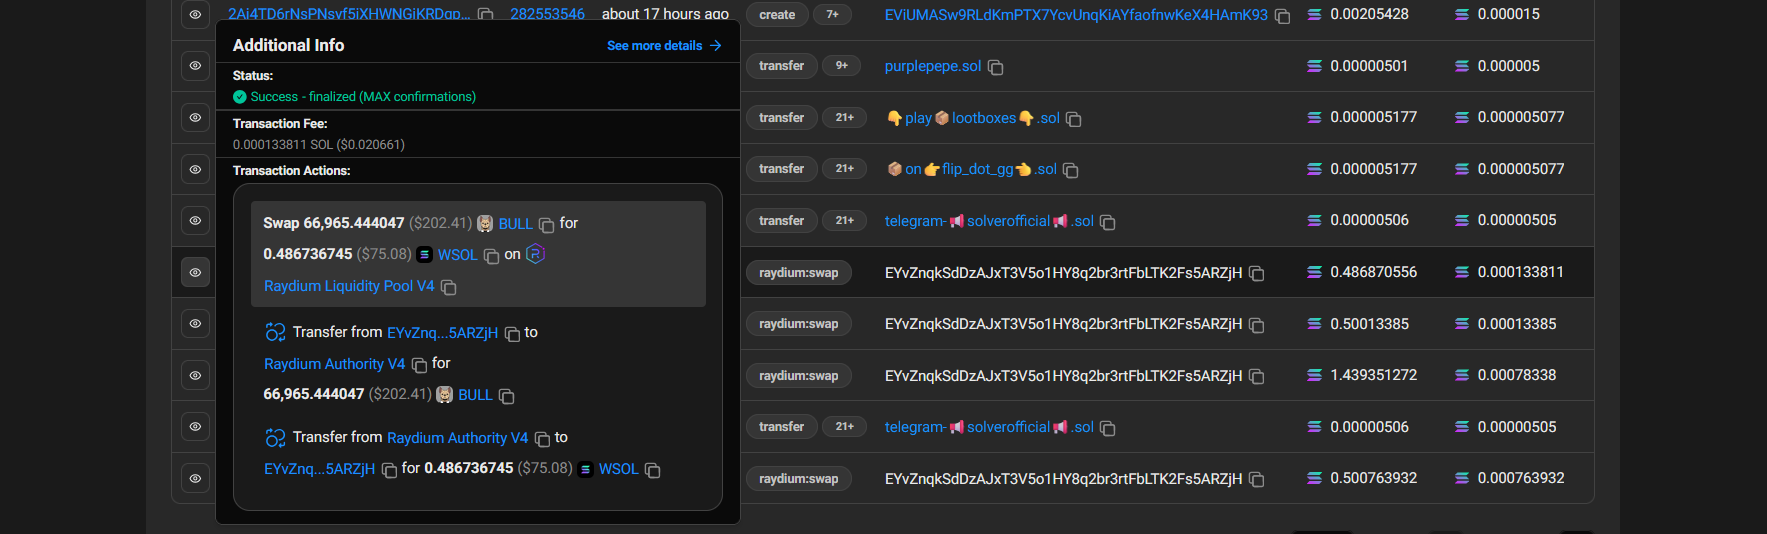Viewport: 1767px width, 534px height.
Task: Click the WSOL token icon in Swap line
Action: click(x=425, y=254)
